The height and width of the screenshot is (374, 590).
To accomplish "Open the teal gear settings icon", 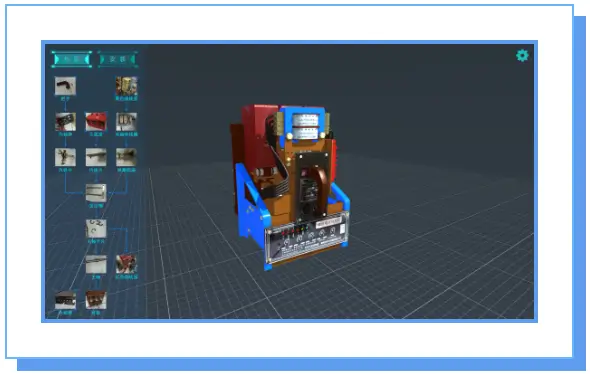I will click(x=522, y=56).
